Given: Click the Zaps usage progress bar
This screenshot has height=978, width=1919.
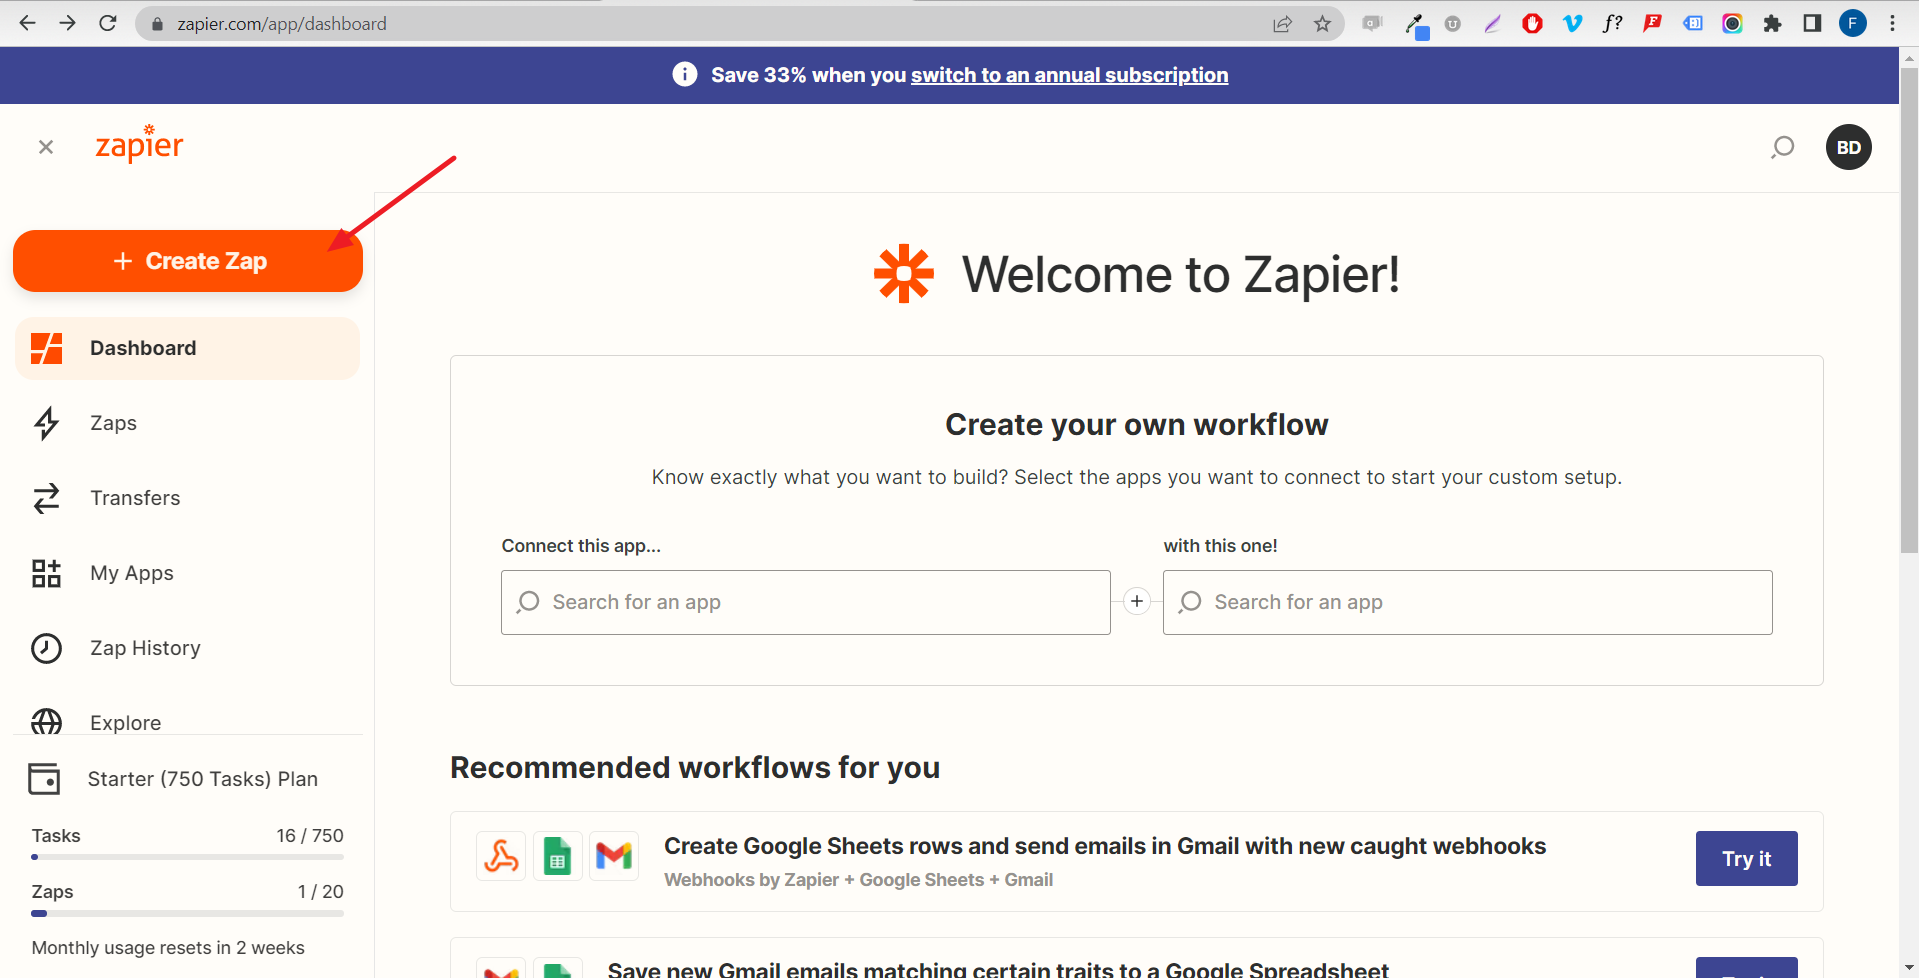Looking at the screenshot, I should [187, 913].
